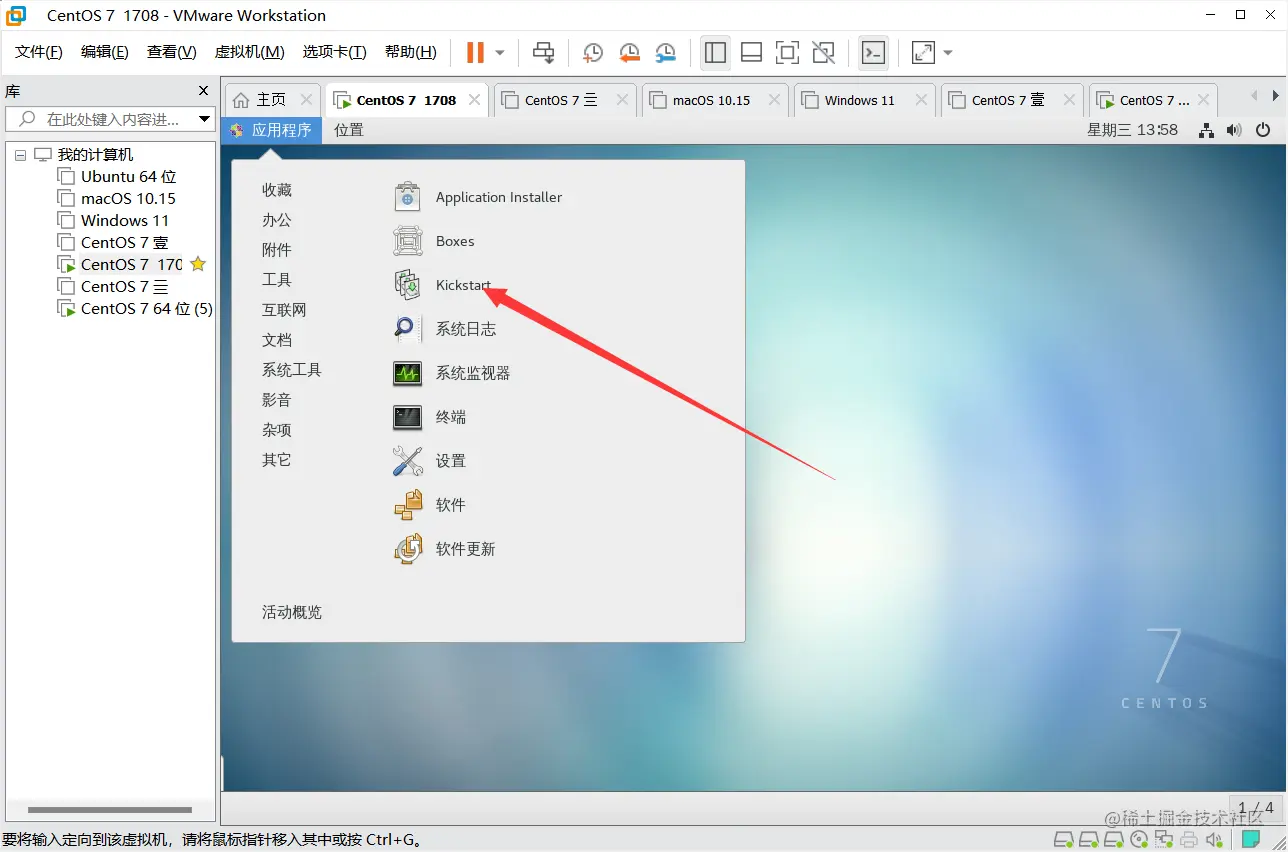Viewport: 1288px width, 852px height.
Task: Click the library panel horizontal scrollbar
Action: tap(110, 810)
